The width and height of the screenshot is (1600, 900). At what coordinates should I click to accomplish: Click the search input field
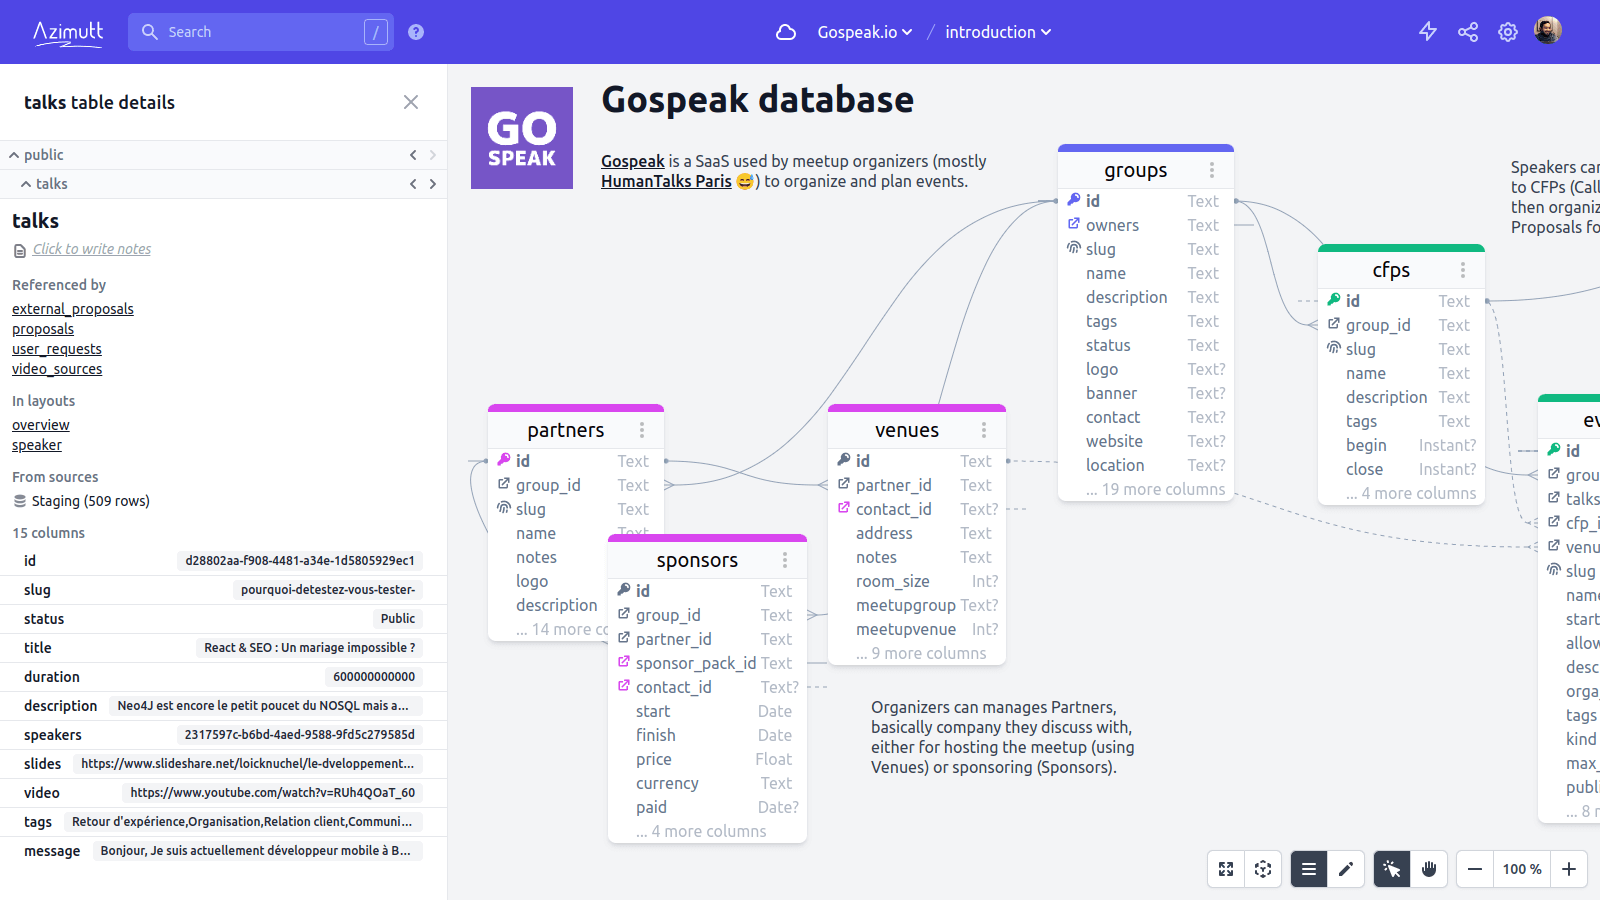pyautogui.click(x=260, y=31)
